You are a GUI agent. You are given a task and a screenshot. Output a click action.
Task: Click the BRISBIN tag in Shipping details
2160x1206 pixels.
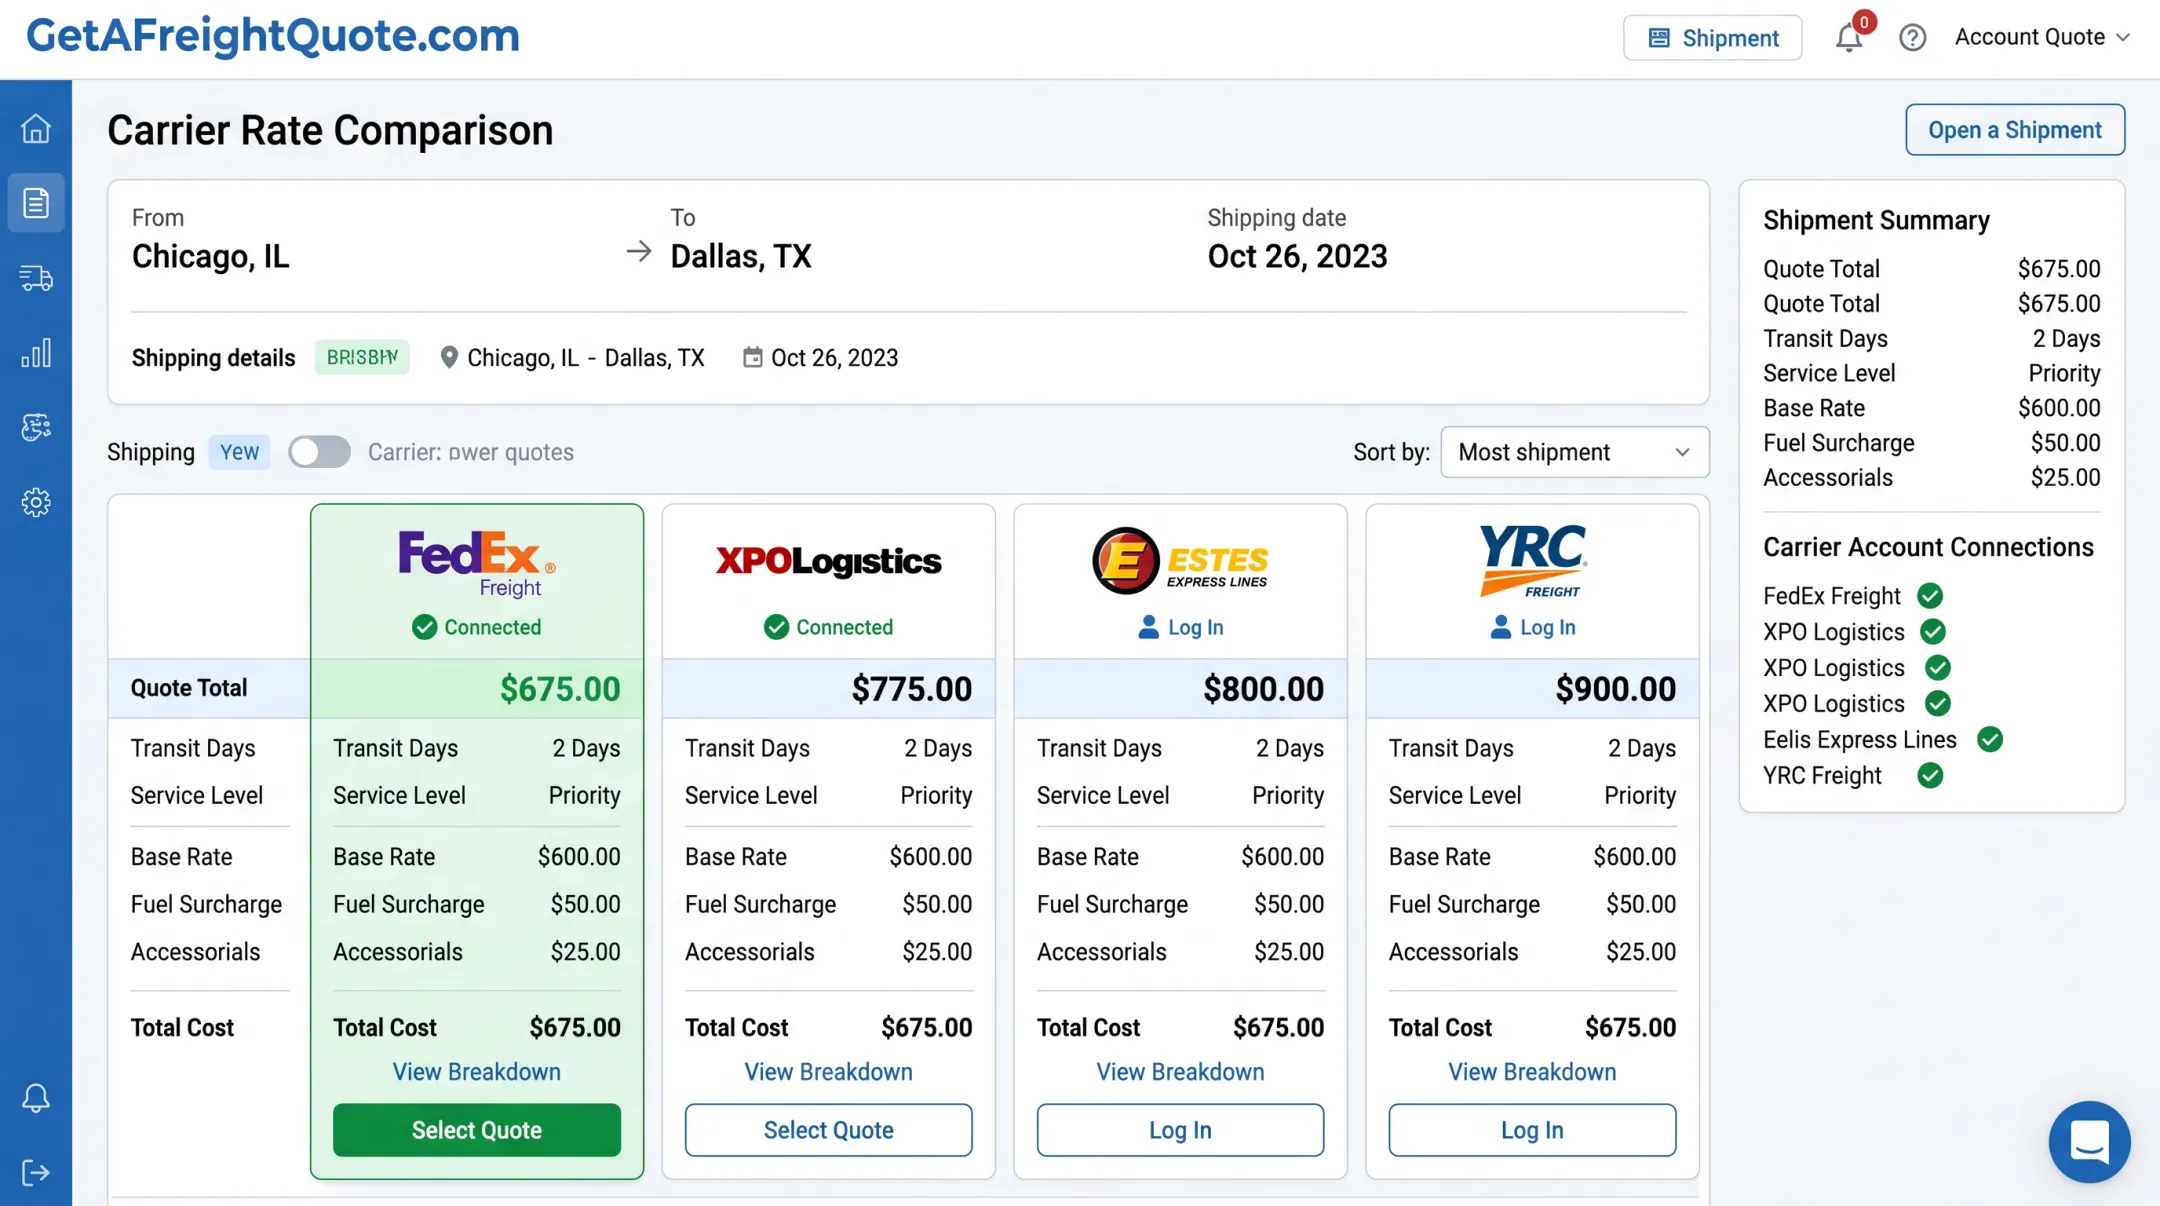click(x=362, y=357)
